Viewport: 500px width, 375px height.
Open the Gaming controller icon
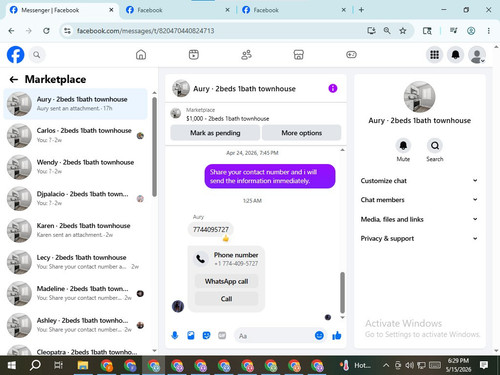coord(351,55)
